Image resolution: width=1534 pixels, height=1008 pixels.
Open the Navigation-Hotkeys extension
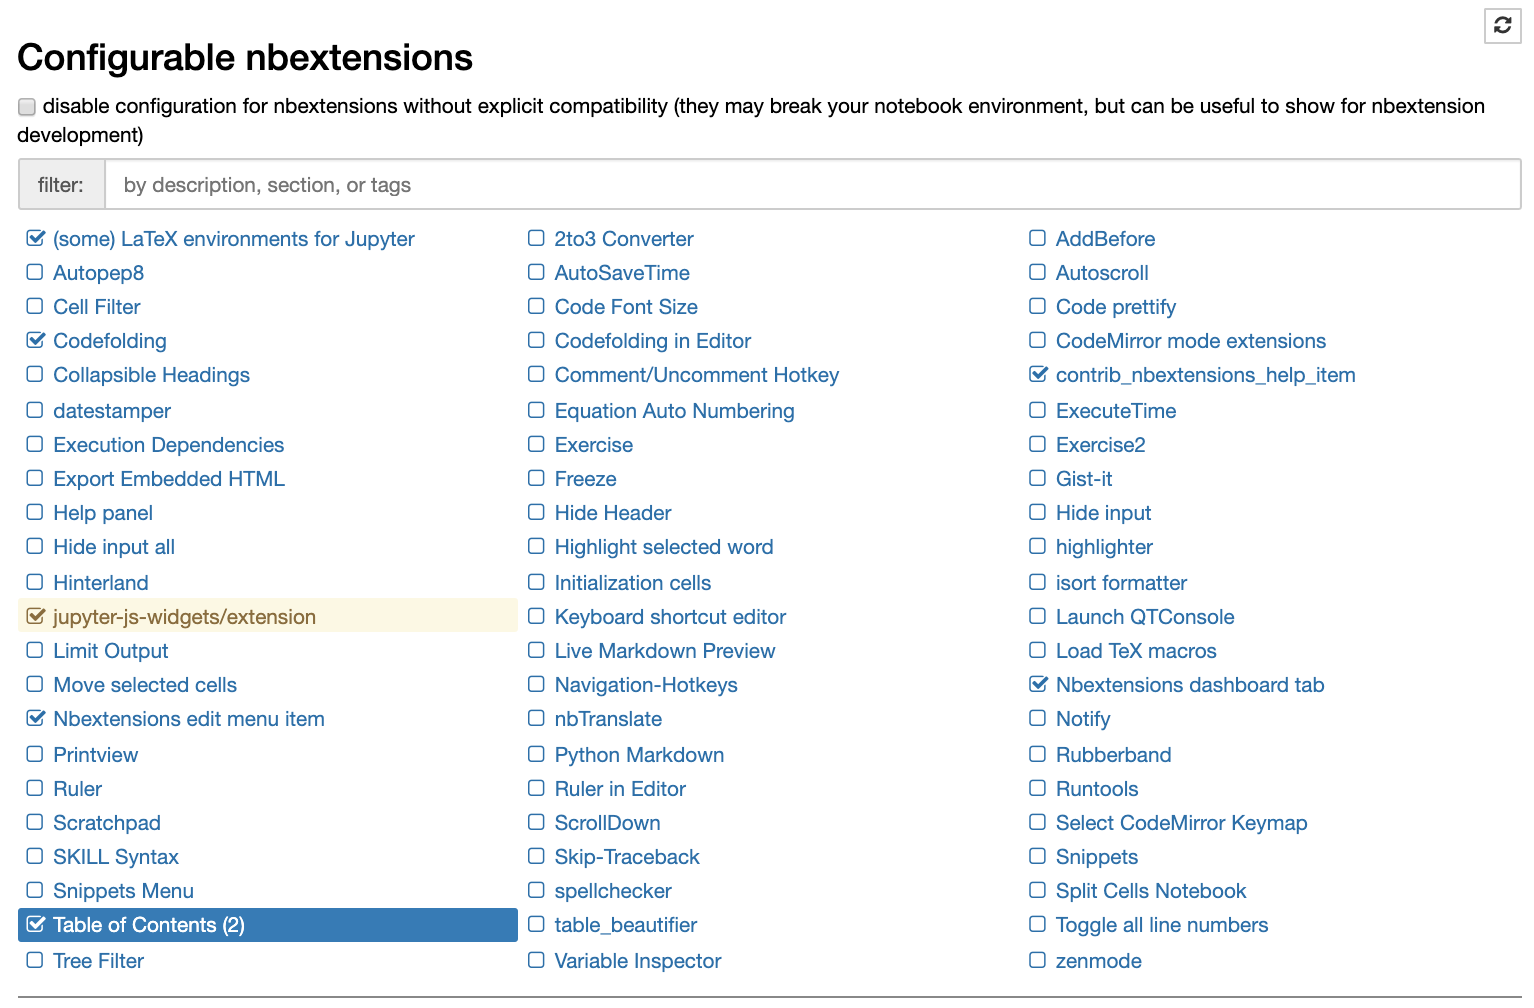pyautogui.click(x=646, y=685)
